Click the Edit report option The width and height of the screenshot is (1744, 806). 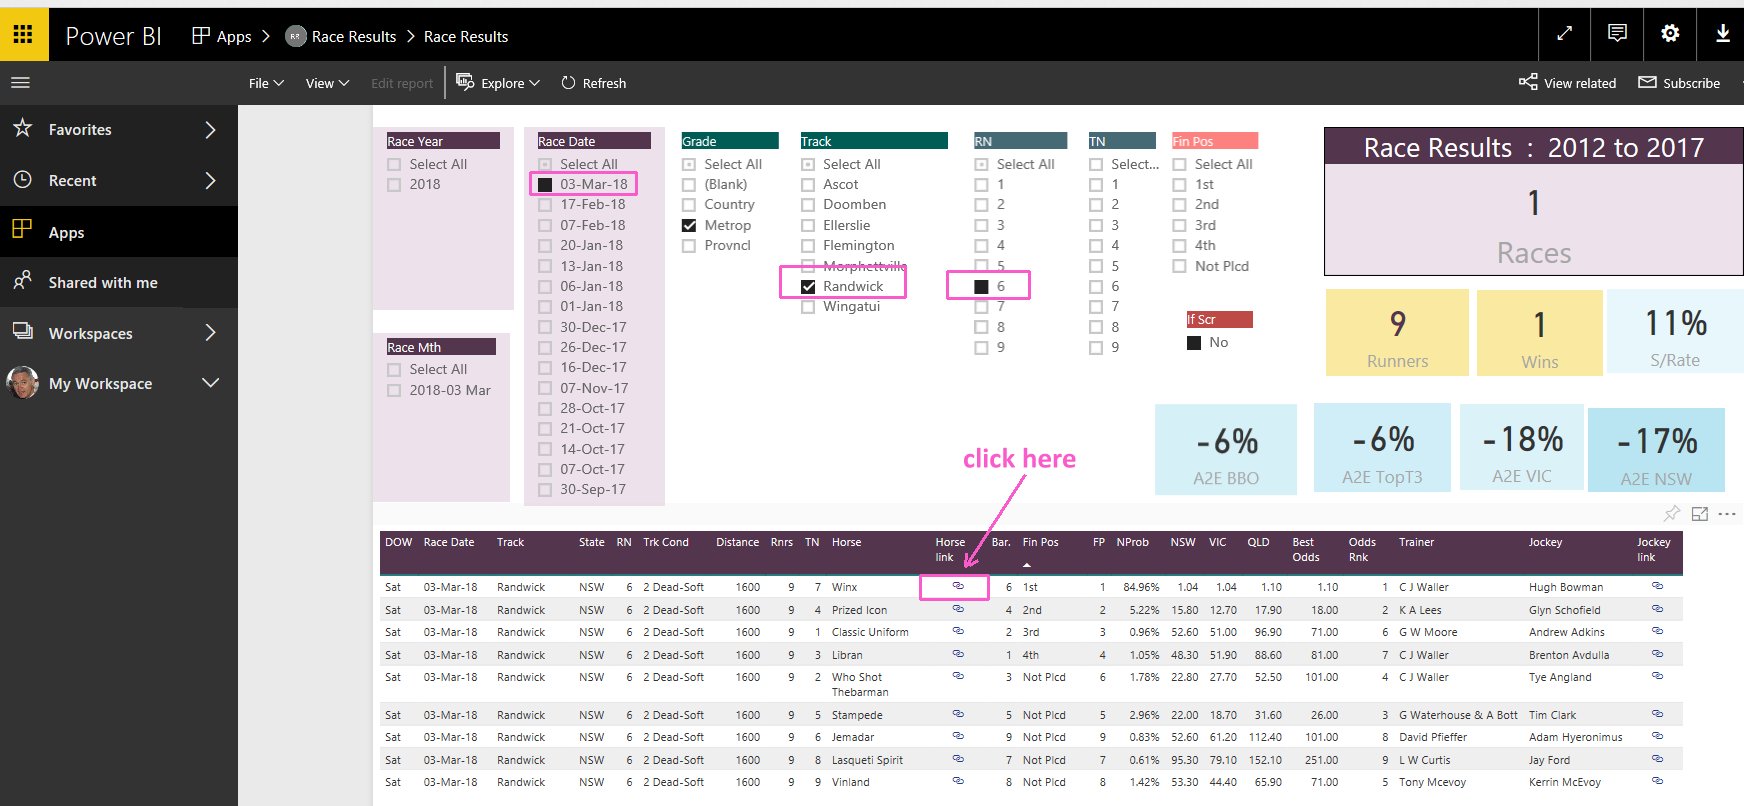(402, 83)
